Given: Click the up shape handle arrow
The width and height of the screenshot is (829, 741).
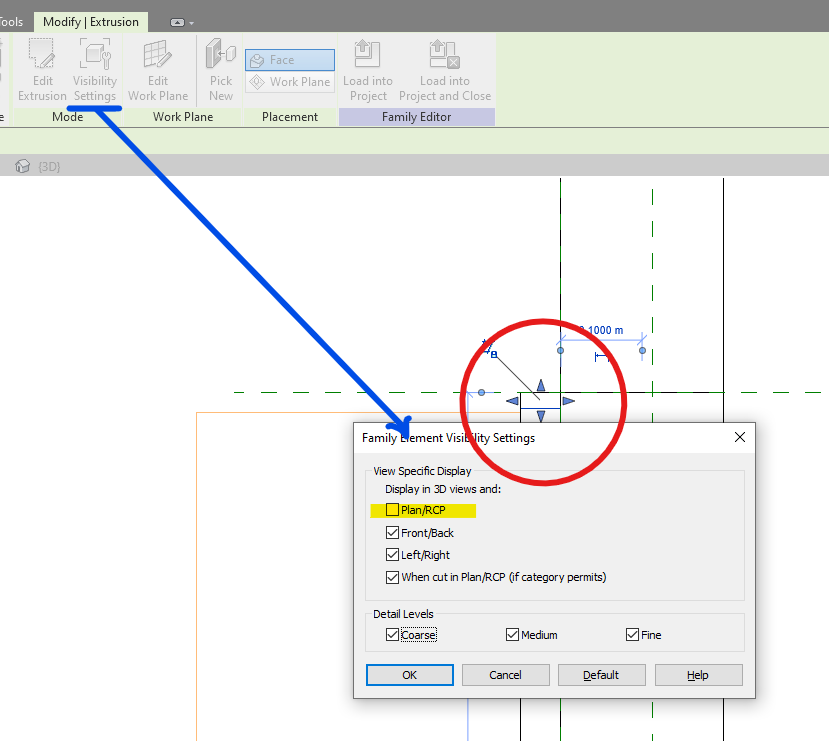Looking at the screenshot, I should pyautogui.click(x=541, y=385).
